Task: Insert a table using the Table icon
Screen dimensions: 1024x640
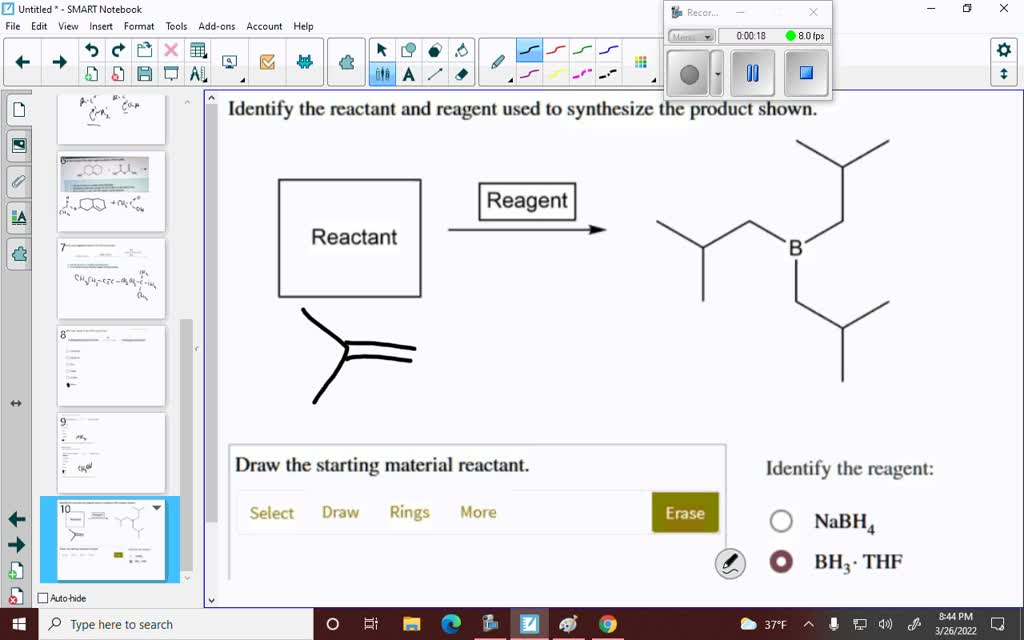Action: click(196, 48)
